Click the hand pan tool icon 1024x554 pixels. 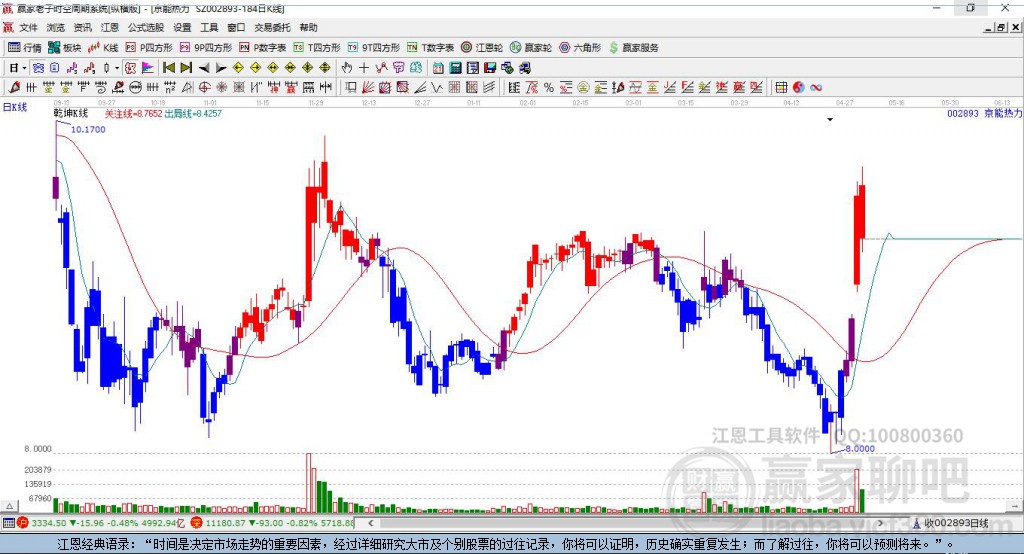point(346,68)
